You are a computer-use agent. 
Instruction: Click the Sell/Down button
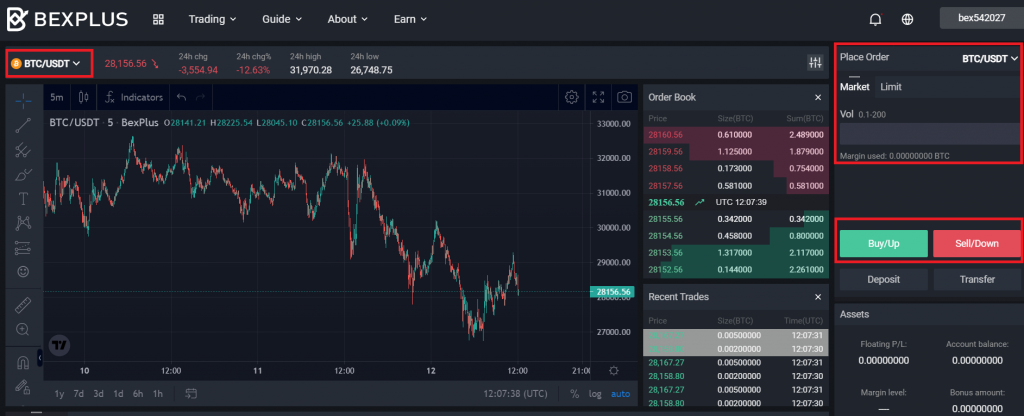977,244
